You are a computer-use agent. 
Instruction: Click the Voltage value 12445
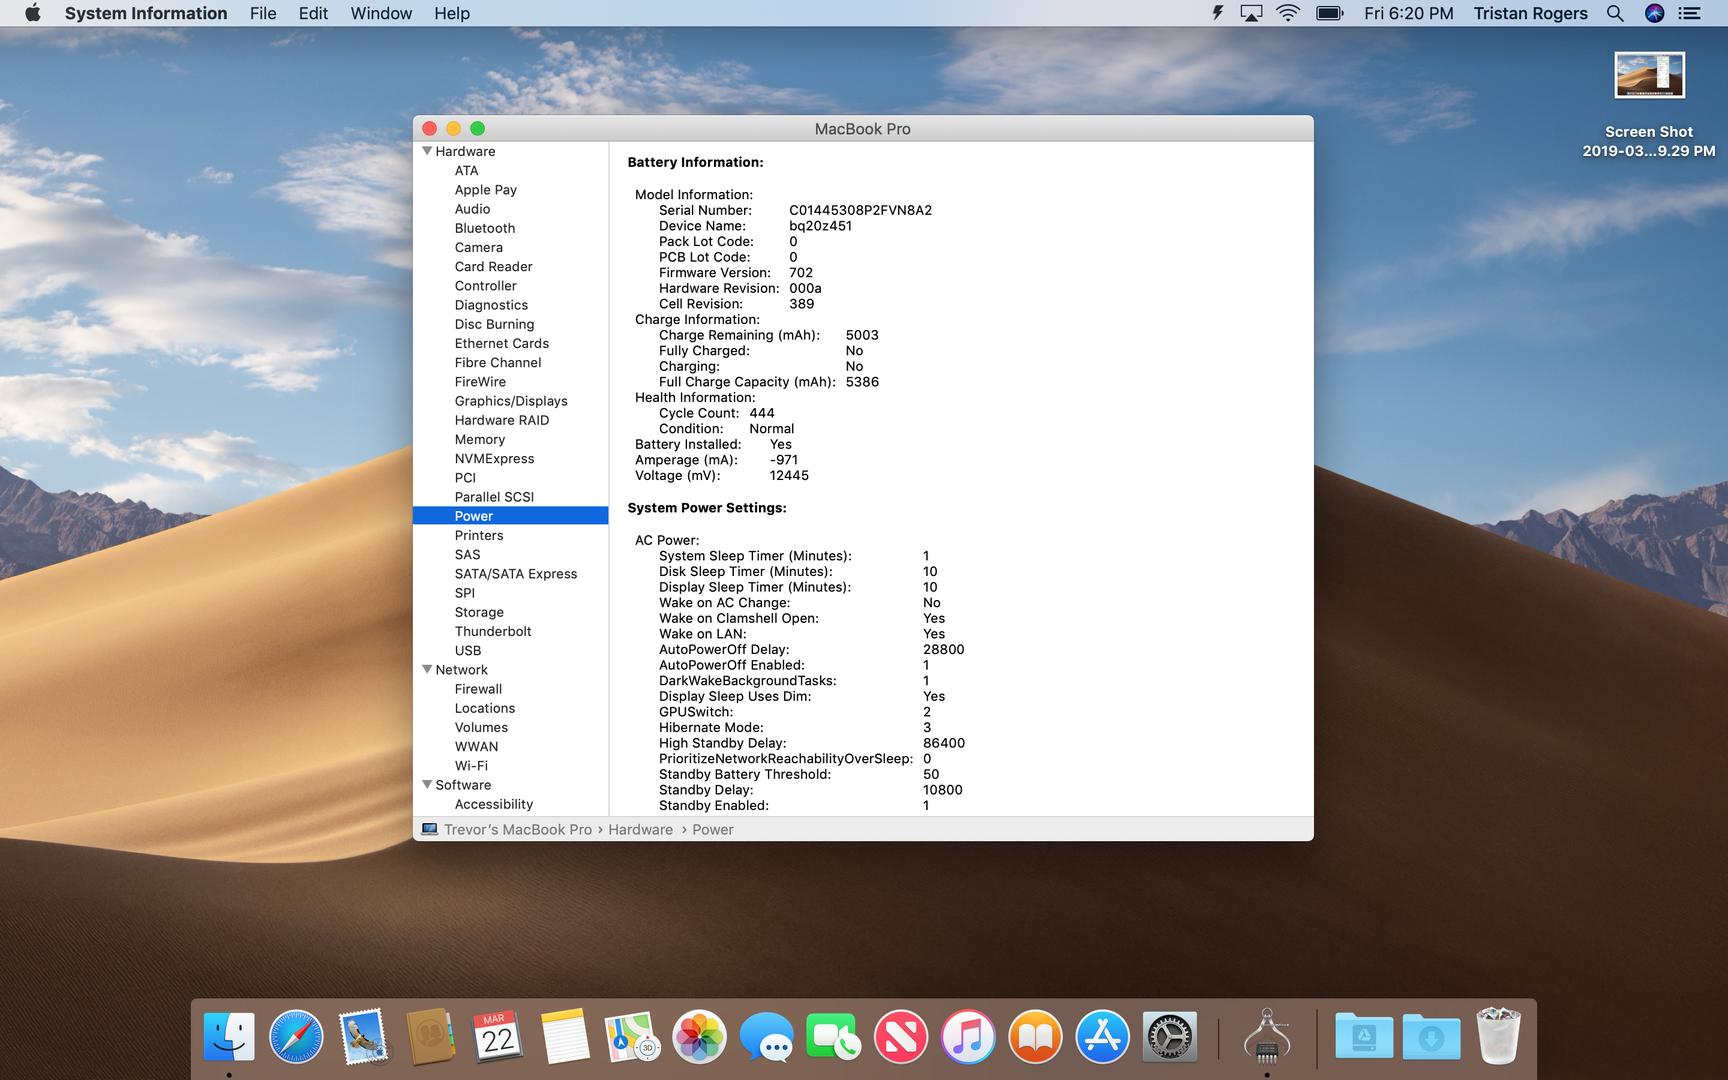(x=789, y=476)
